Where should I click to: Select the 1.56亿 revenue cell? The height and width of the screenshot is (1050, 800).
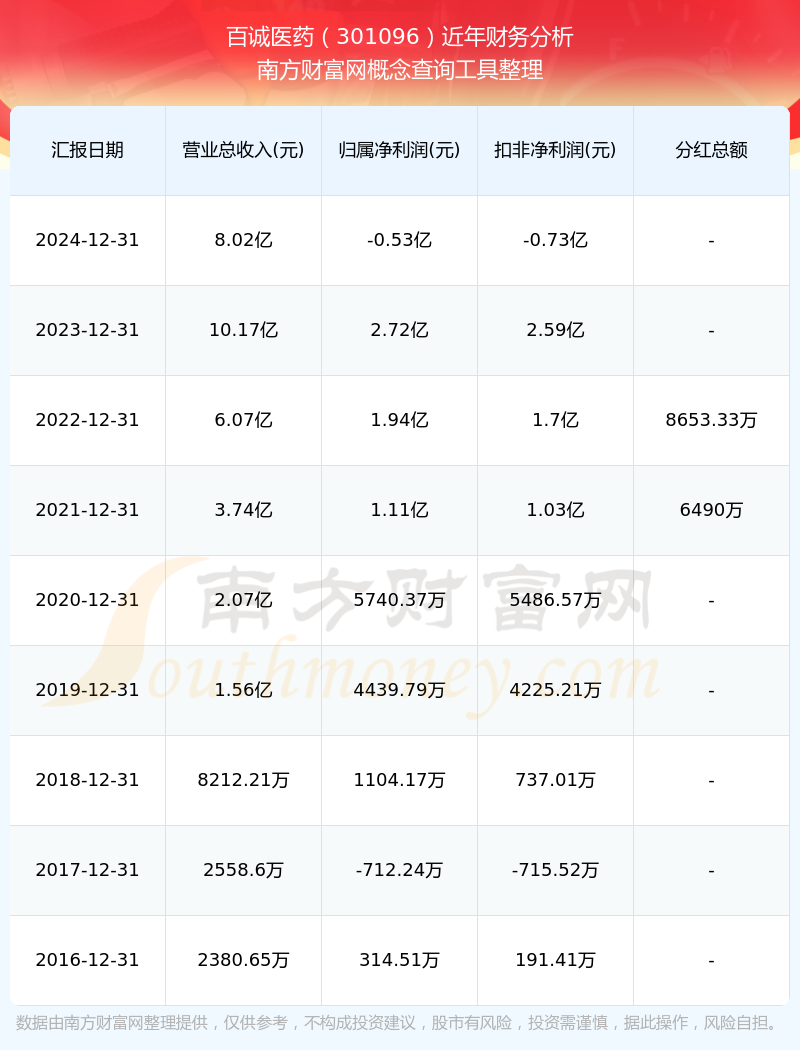coord(244,690)
